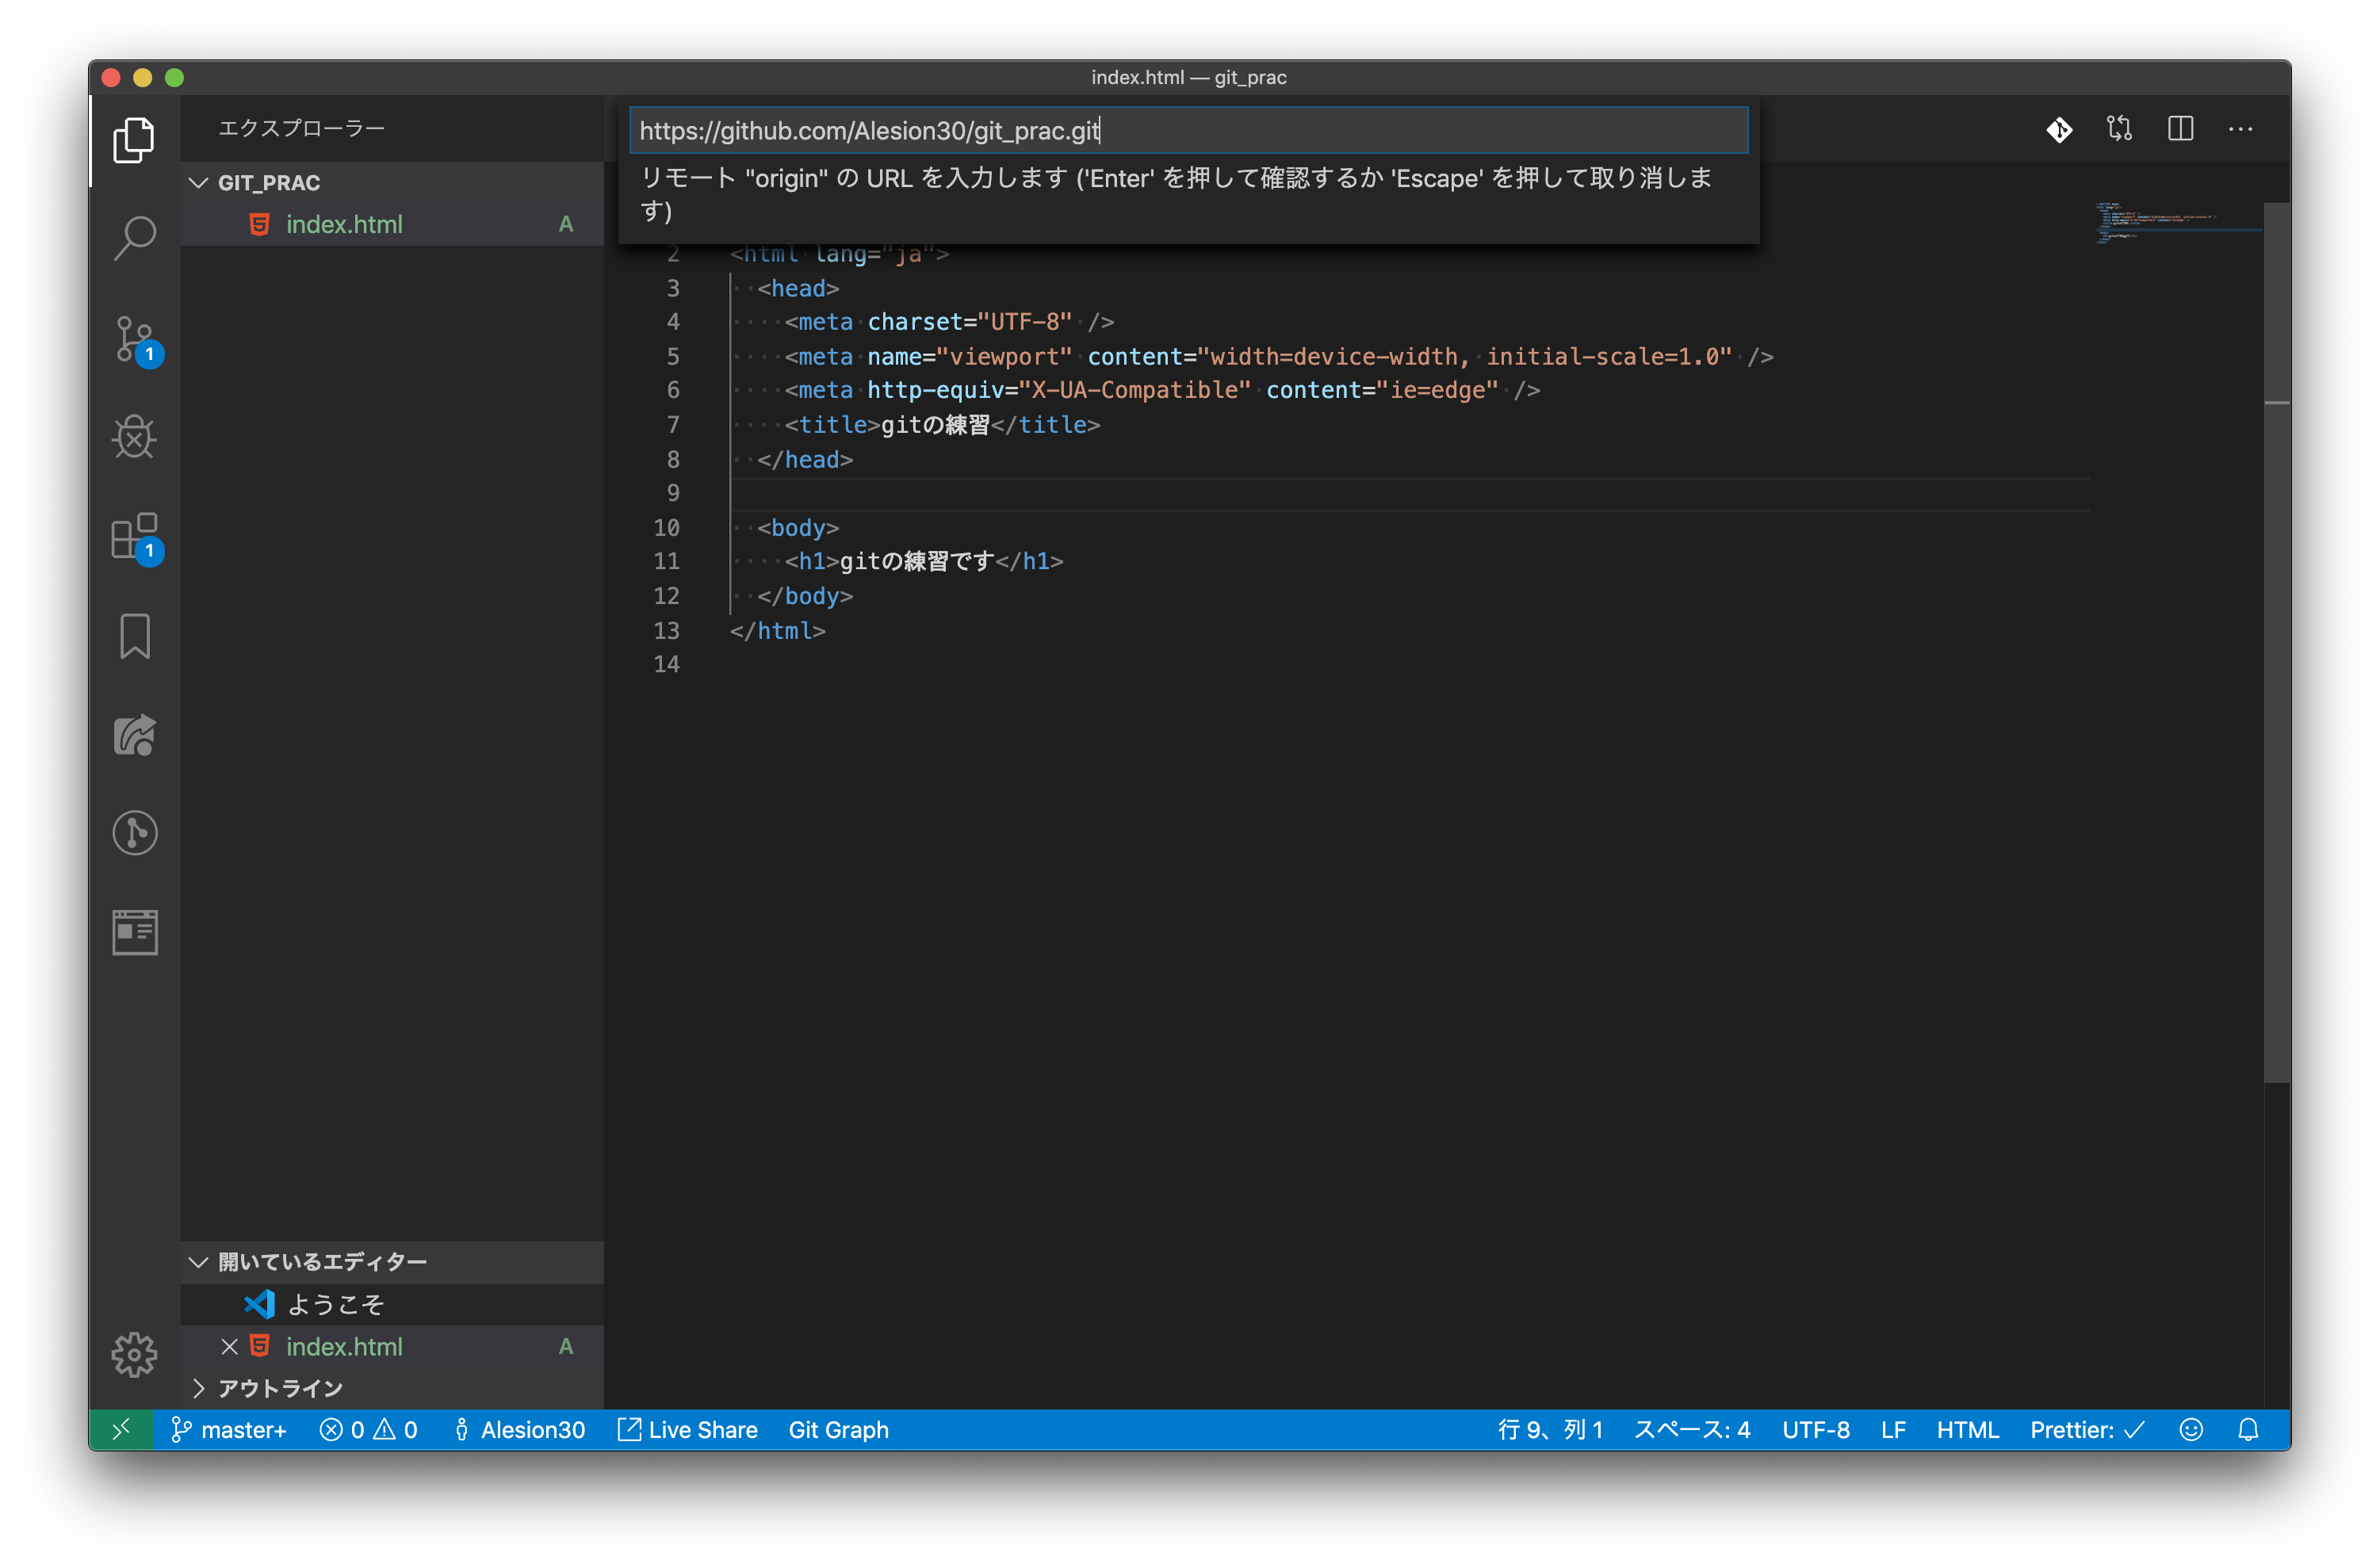The image size is (2380, 1568).
Task: Collapse the 開いているエディター section
Action: click(393, 1262)
